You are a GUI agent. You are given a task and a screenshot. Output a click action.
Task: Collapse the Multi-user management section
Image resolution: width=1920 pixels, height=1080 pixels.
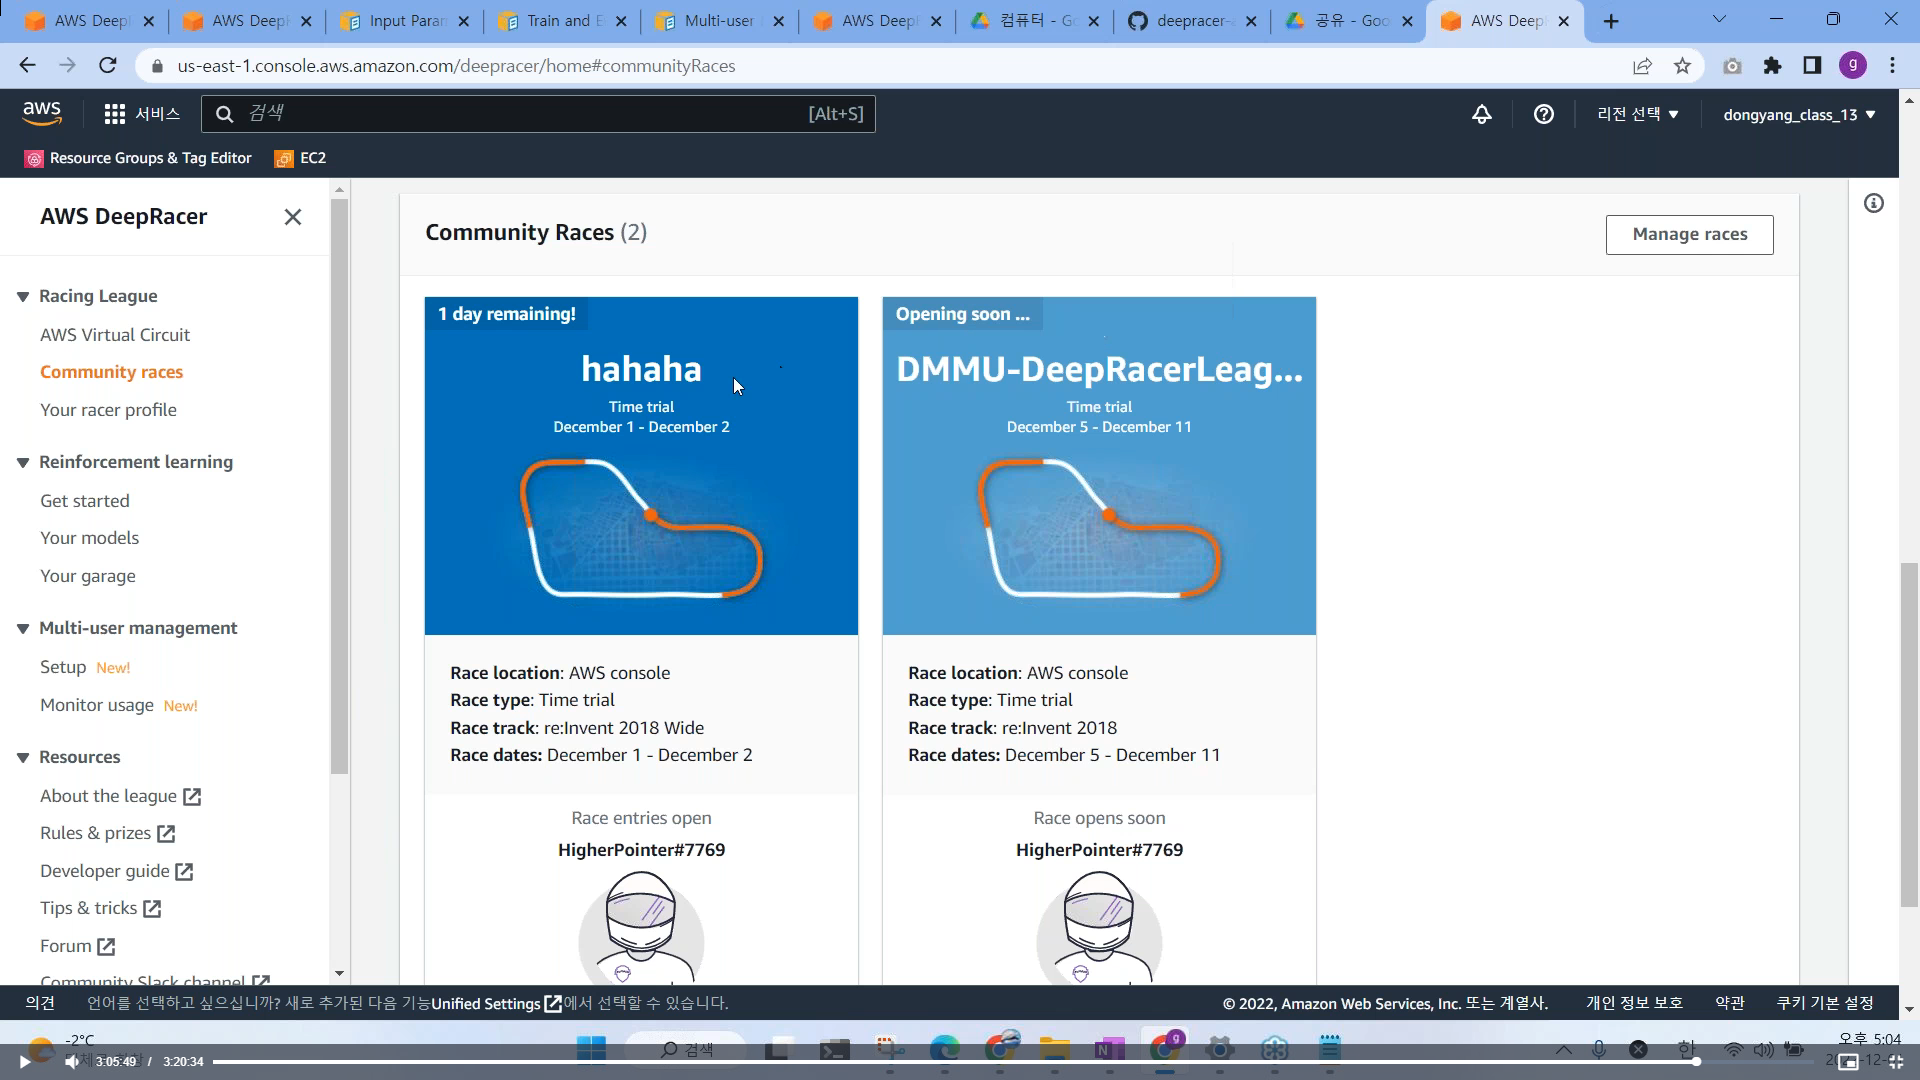(x=23, y=629)
